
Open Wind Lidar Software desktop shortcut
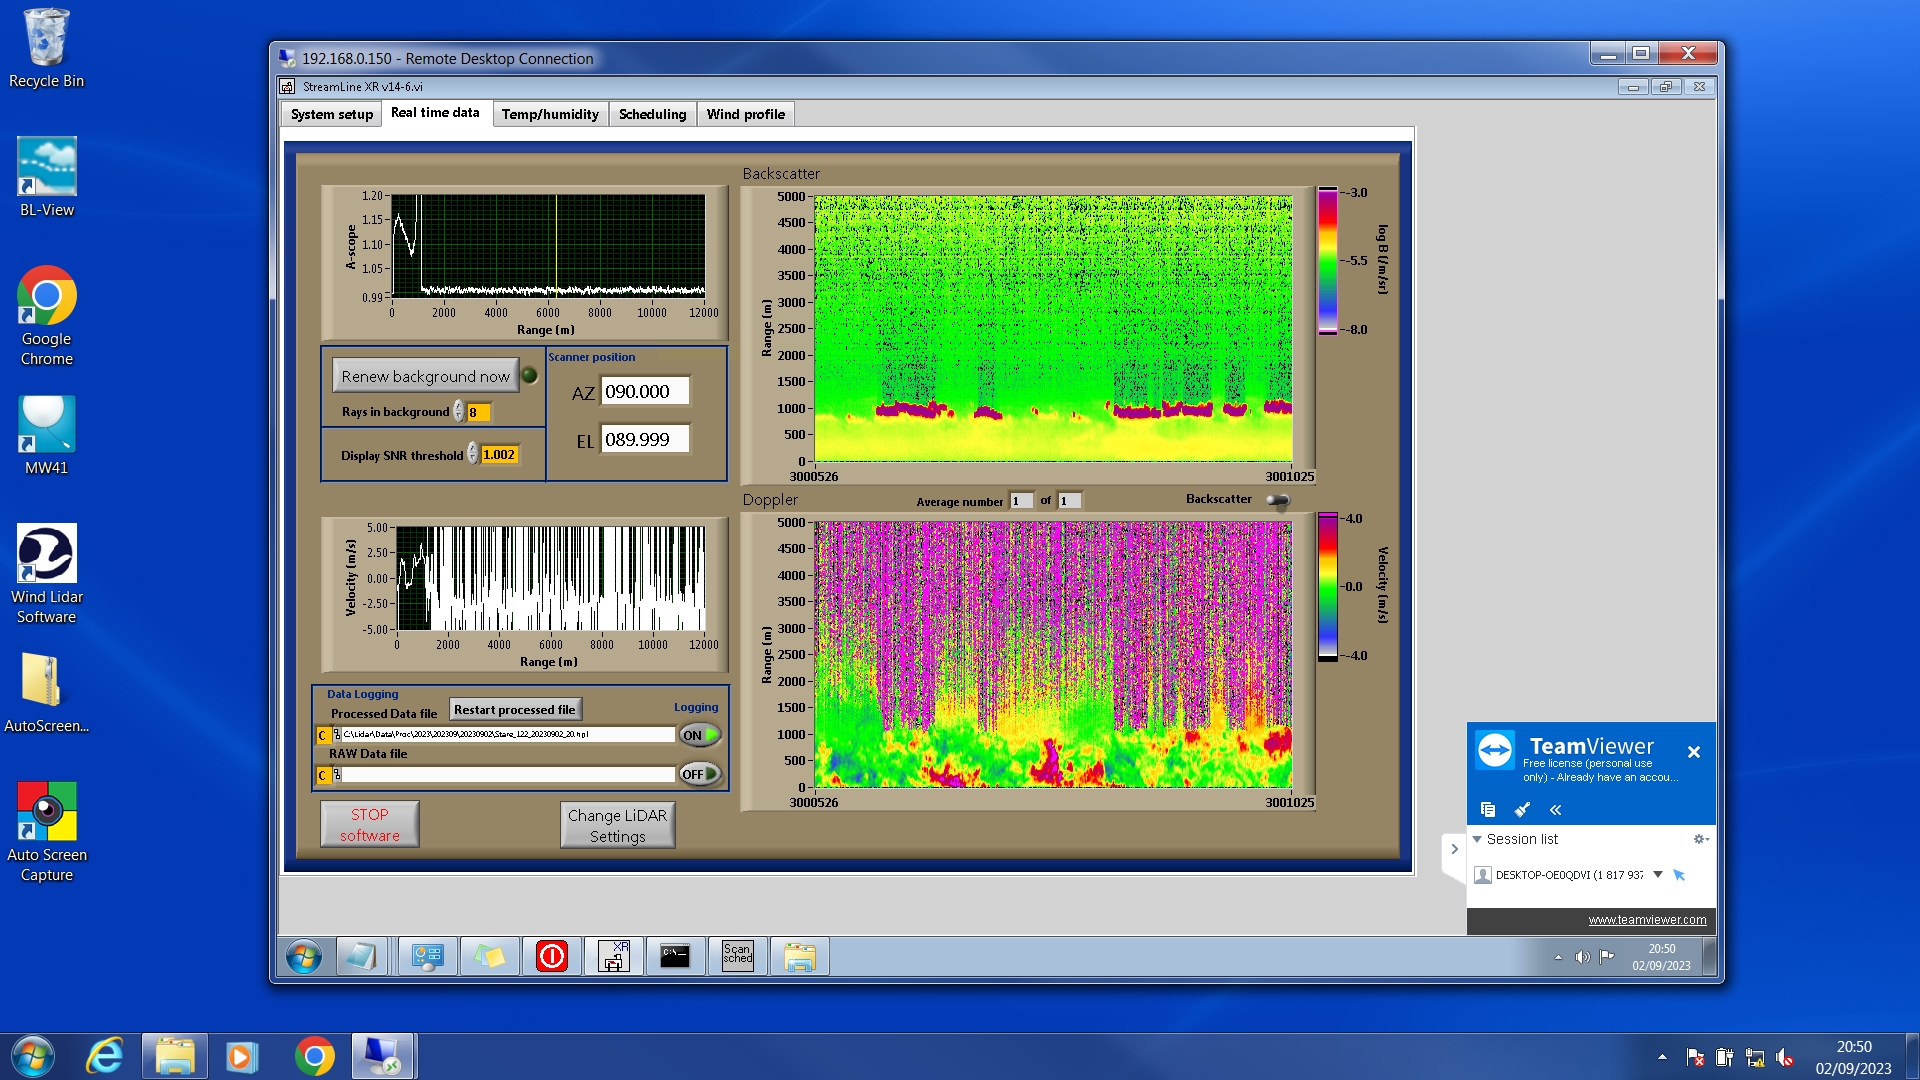(x=46, y=573)
